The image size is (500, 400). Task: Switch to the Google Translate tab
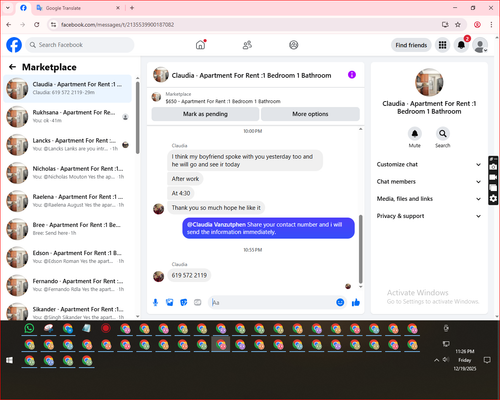pos(78,8)
